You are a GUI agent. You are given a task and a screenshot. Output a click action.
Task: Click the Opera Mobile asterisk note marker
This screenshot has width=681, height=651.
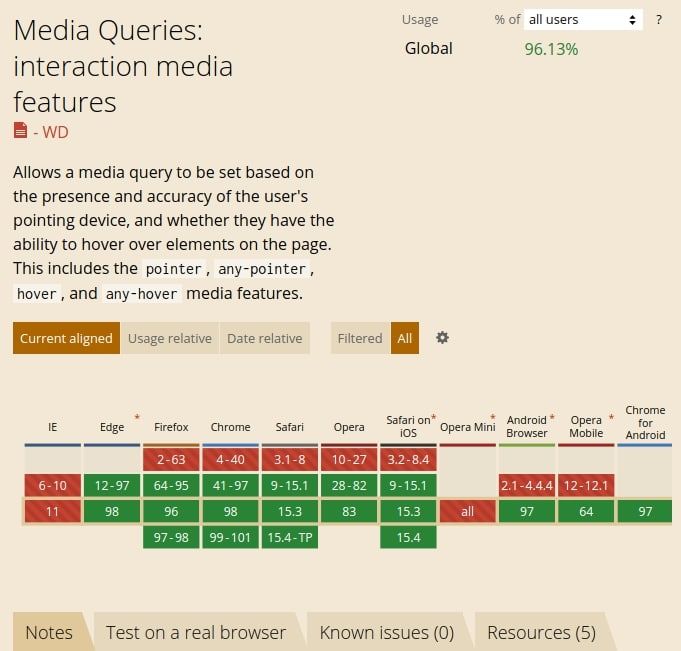coord(611,417)
